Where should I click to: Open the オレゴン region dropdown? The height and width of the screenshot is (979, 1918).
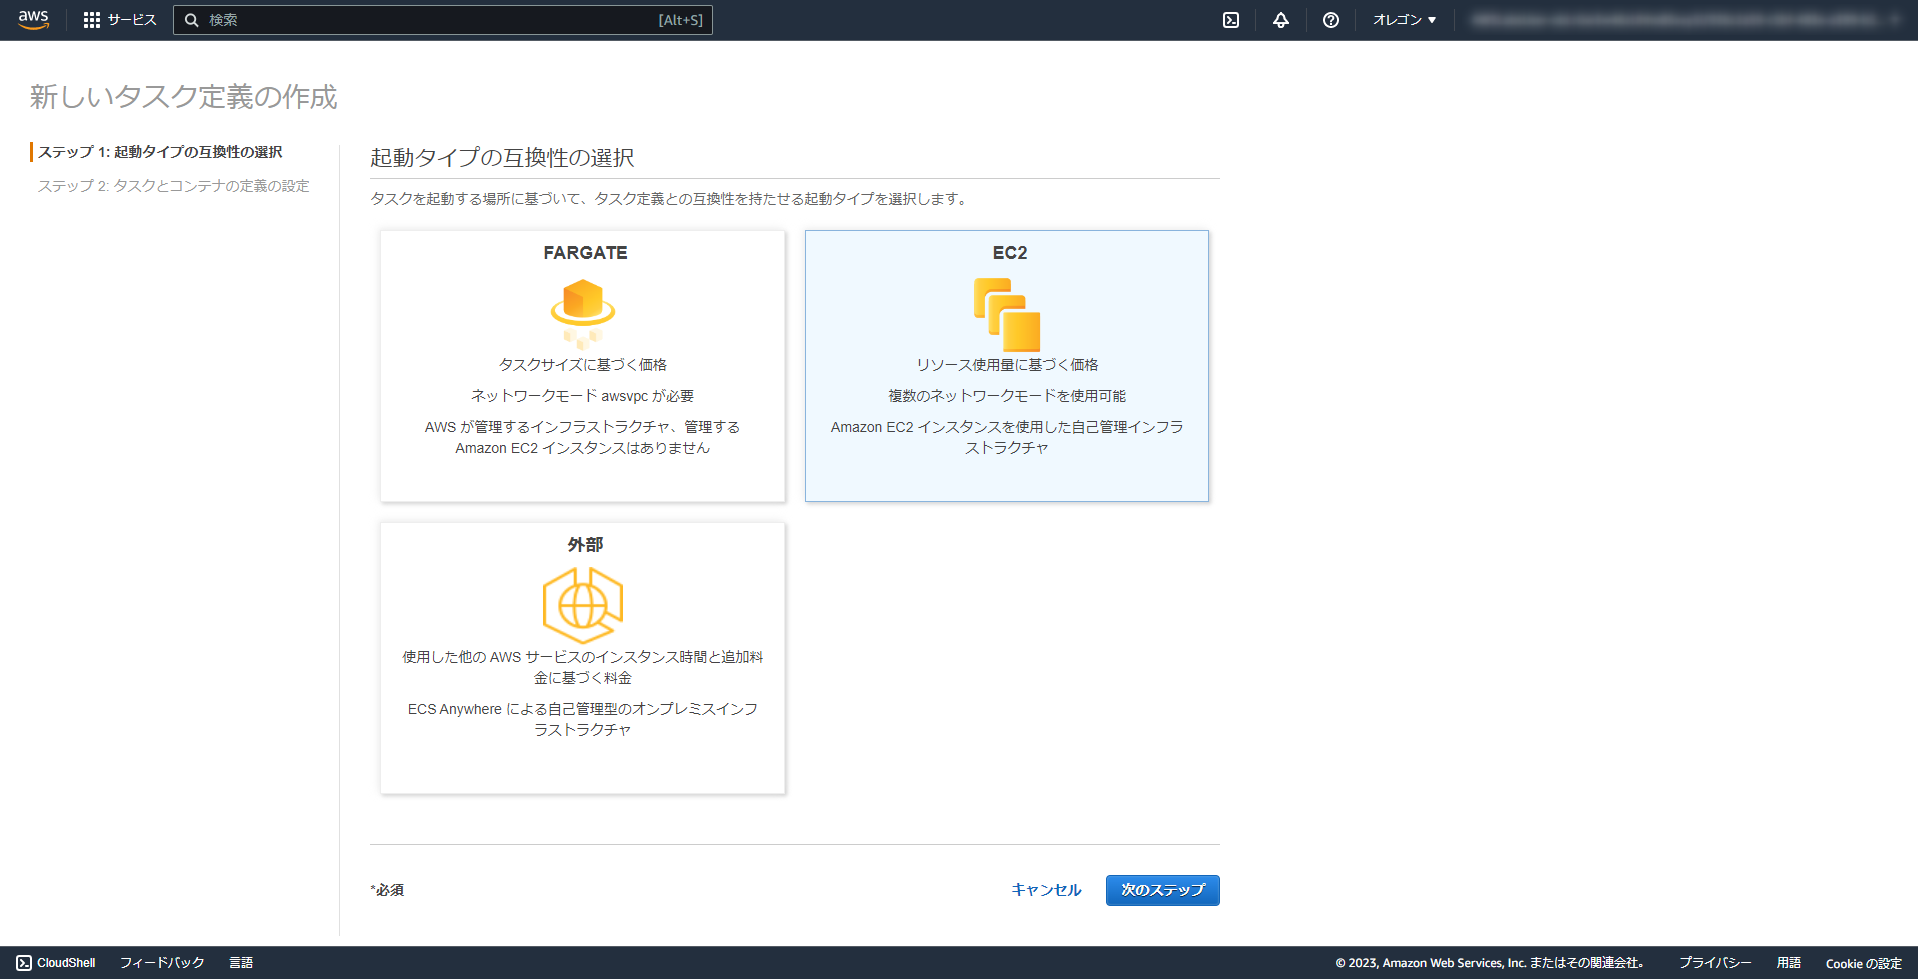pos(1403,19)
